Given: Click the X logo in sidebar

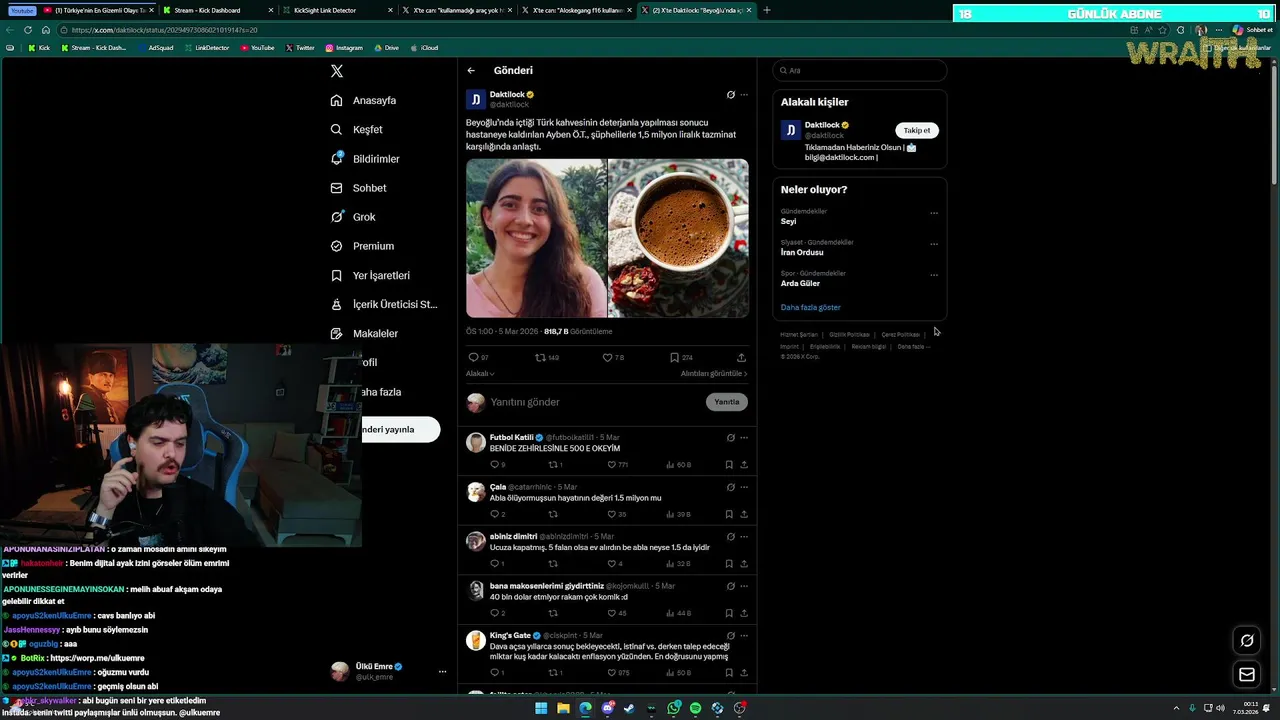Looking at the screenshot, I should [x=337, y=71].
